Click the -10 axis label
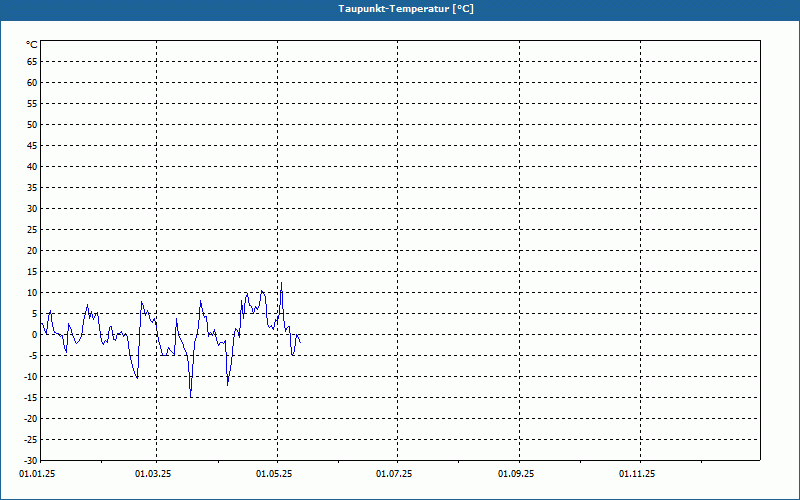Screen dimensions: 800x500 [x=31, y=377]
